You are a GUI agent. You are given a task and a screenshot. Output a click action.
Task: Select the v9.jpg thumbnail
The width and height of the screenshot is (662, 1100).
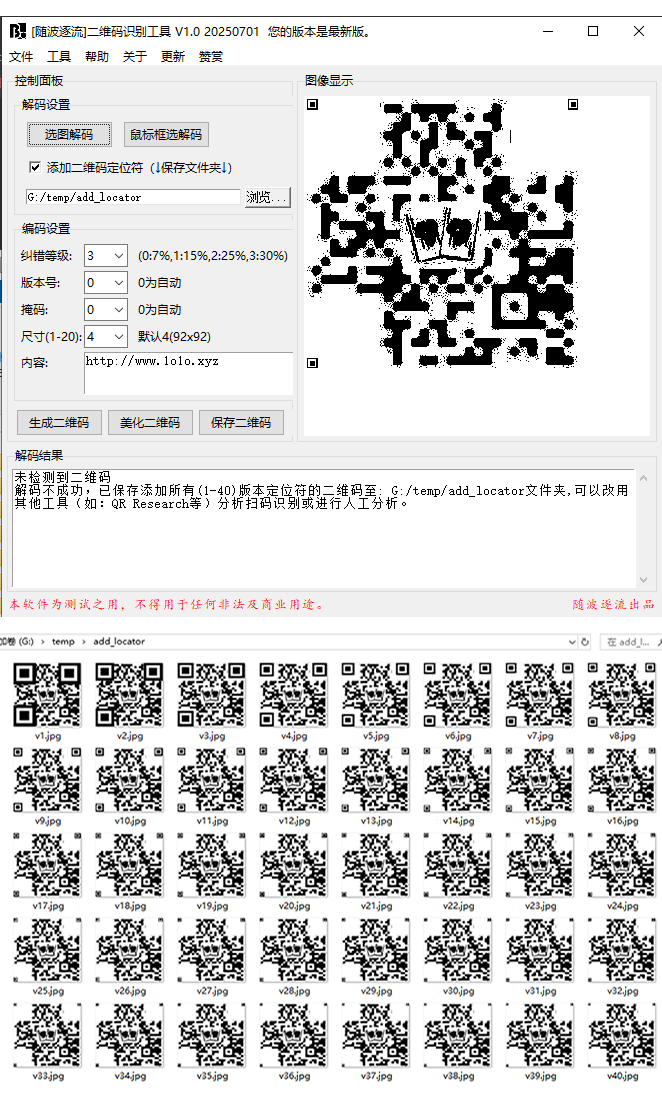point(48,779)
